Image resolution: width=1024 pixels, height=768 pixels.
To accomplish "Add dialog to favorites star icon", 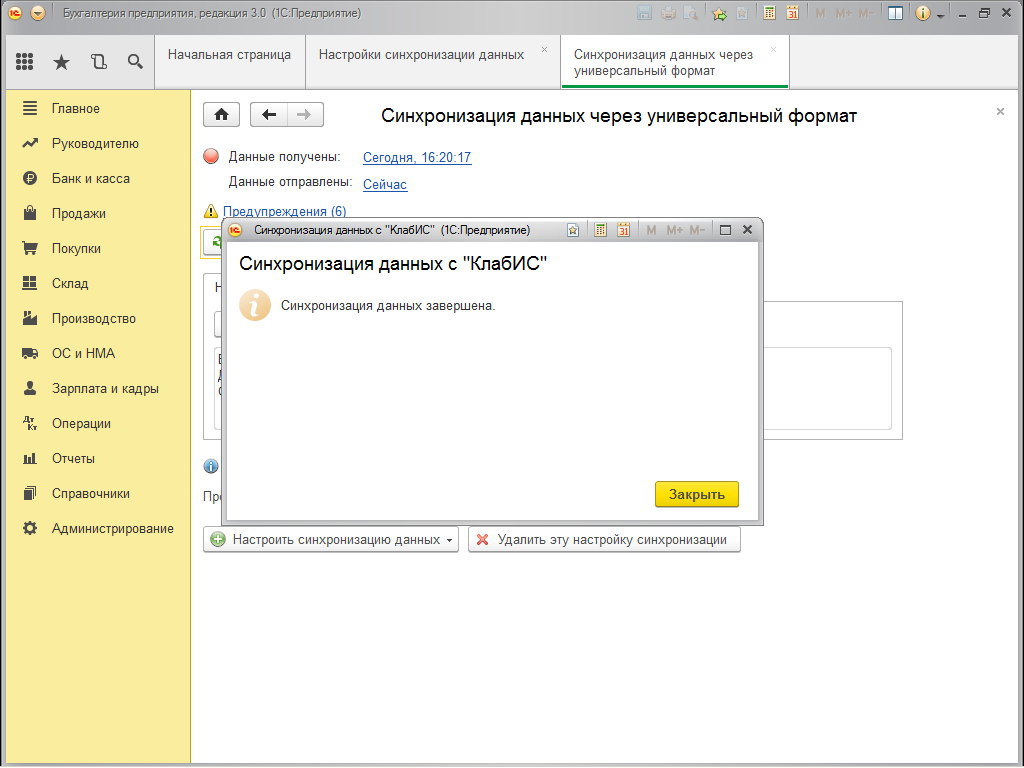I will 573,230.
